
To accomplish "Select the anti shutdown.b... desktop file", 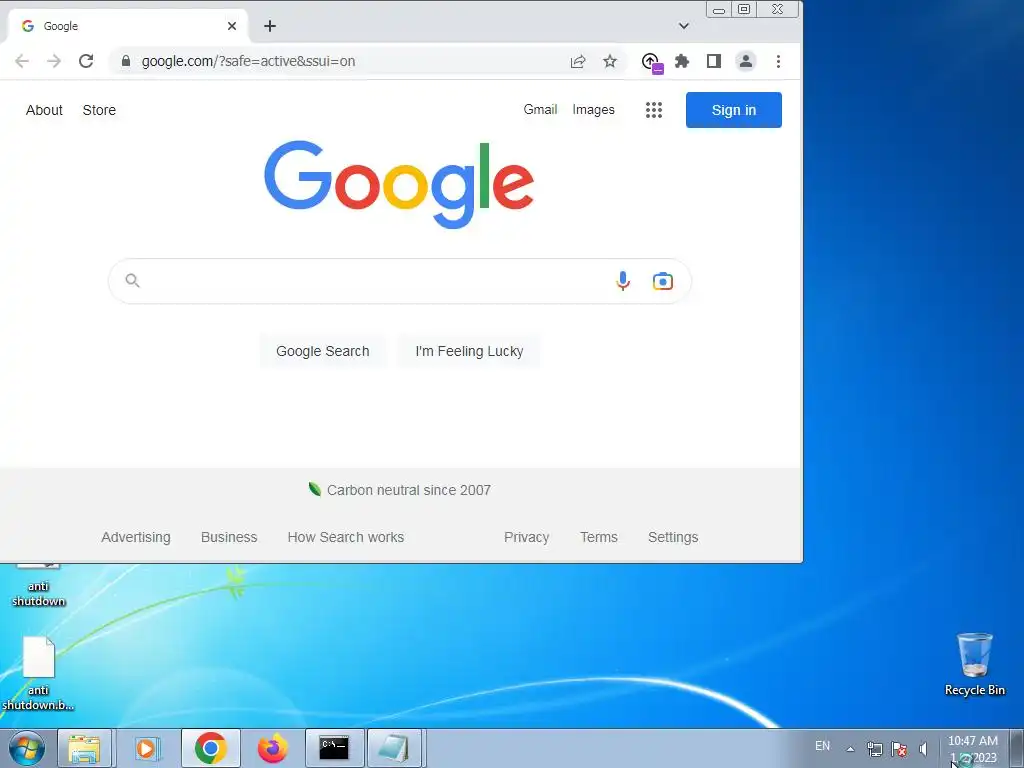I will tap(38, 674).
